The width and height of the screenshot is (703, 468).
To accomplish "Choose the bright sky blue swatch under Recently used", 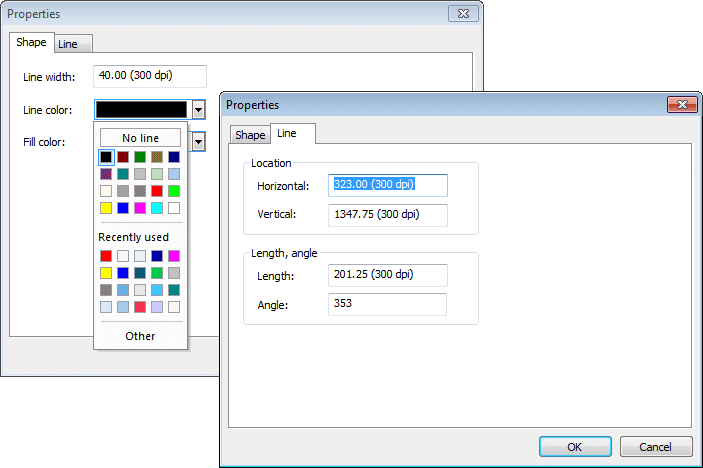I will point(157,290).
